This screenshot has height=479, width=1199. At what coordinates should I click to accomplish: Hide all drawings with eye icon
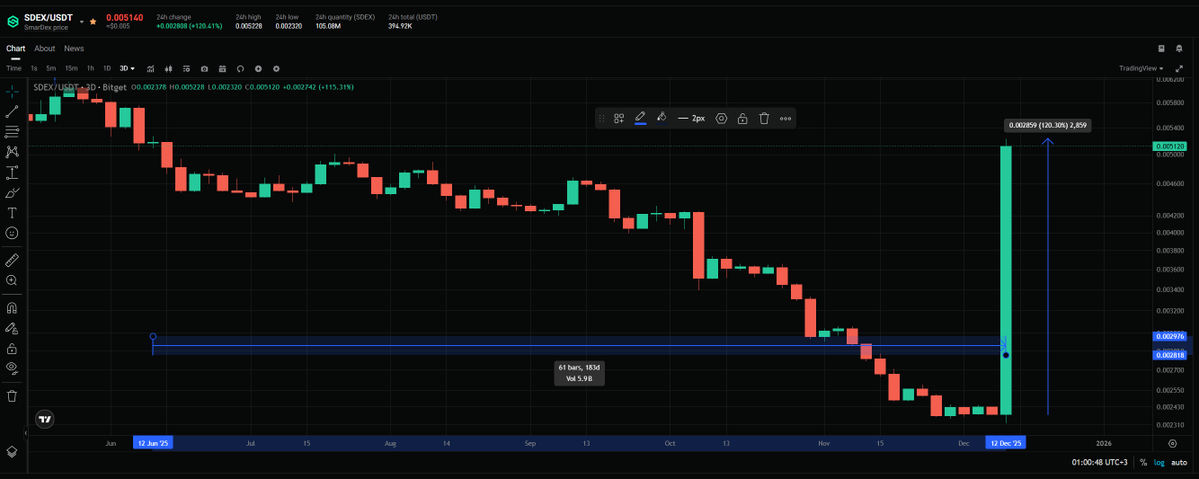click(11, 368)
